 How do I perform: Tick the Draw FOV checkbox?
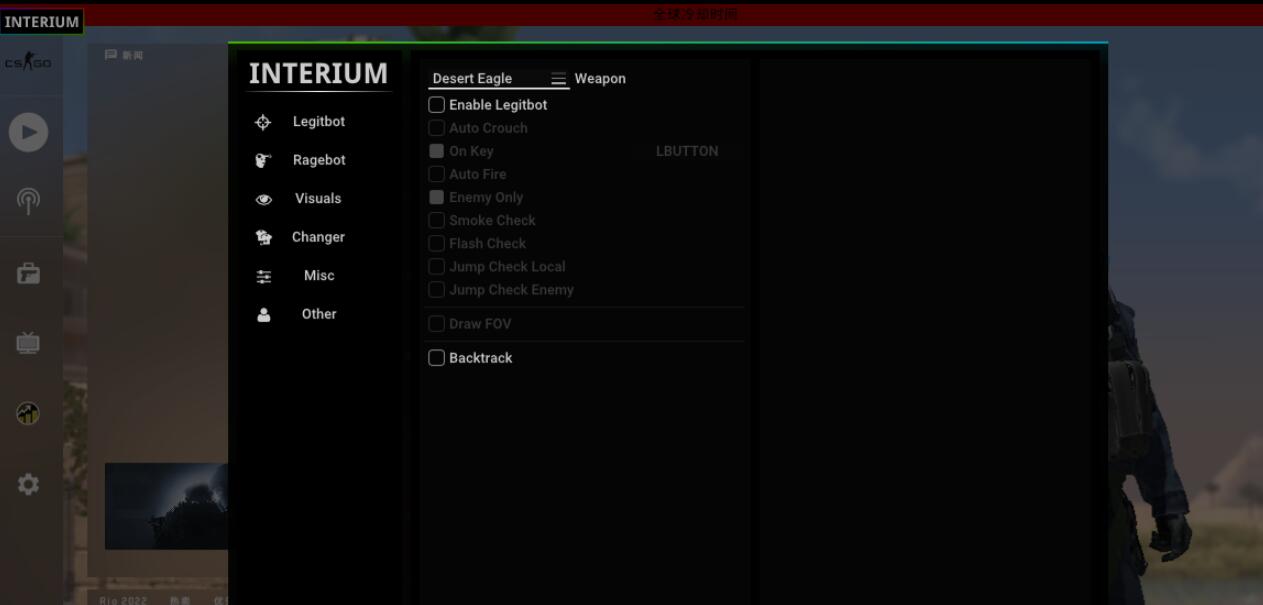click(x=437, y=324)
